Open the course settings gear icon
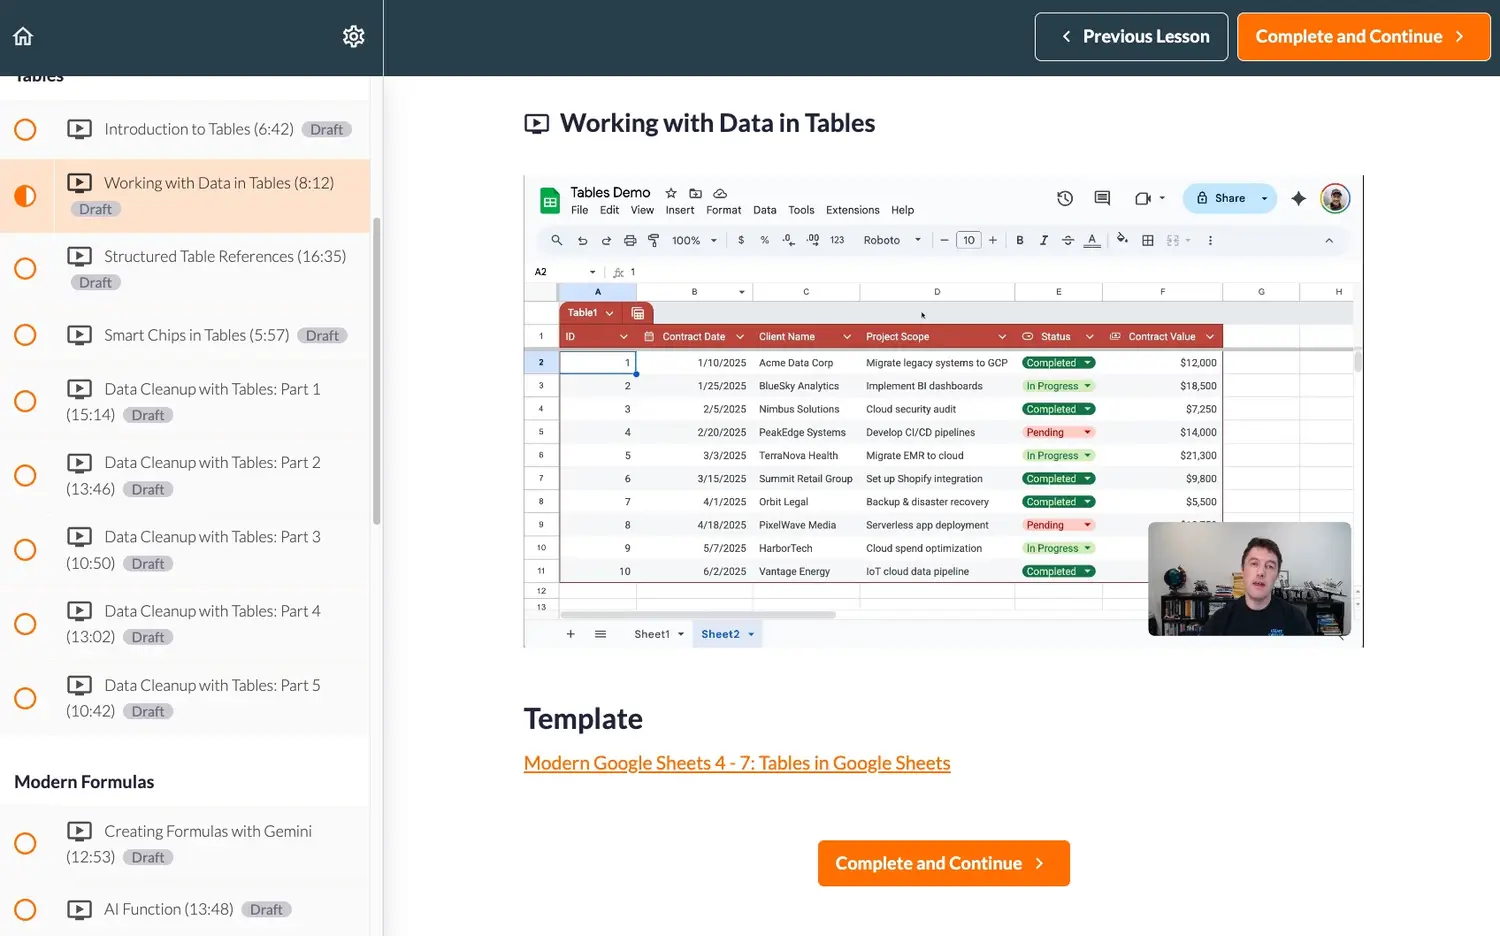The image size is (1500, 936). pyautogui.click(x=353, y=37)
